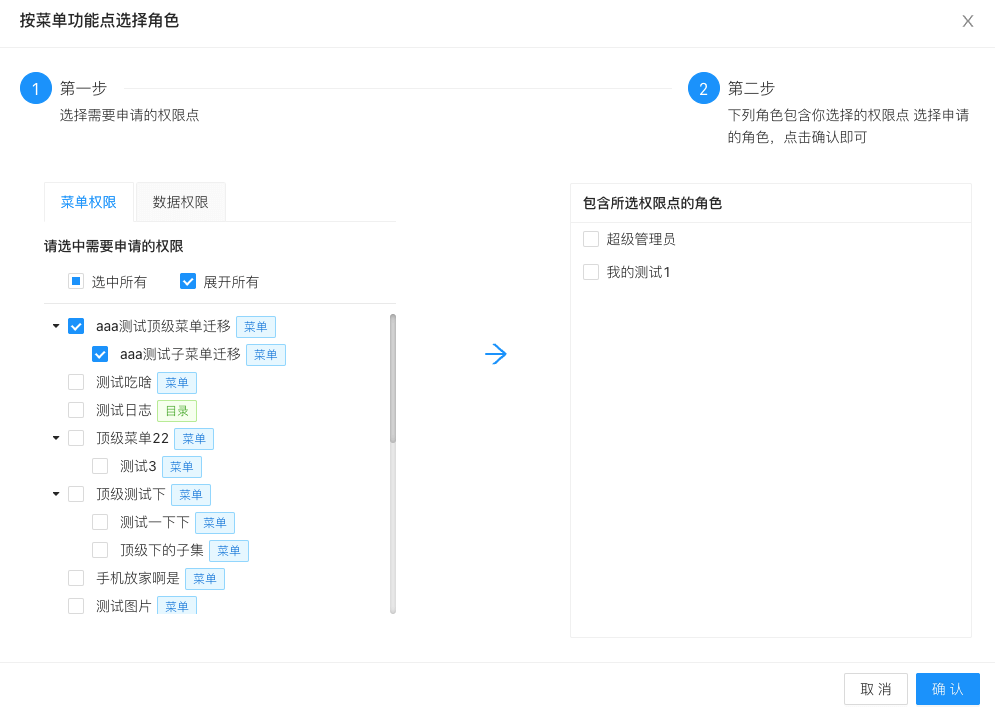The width and height of the screenshot is (995, 713).
Task: Click the blue transfer arrow icon
Action: 496,353
